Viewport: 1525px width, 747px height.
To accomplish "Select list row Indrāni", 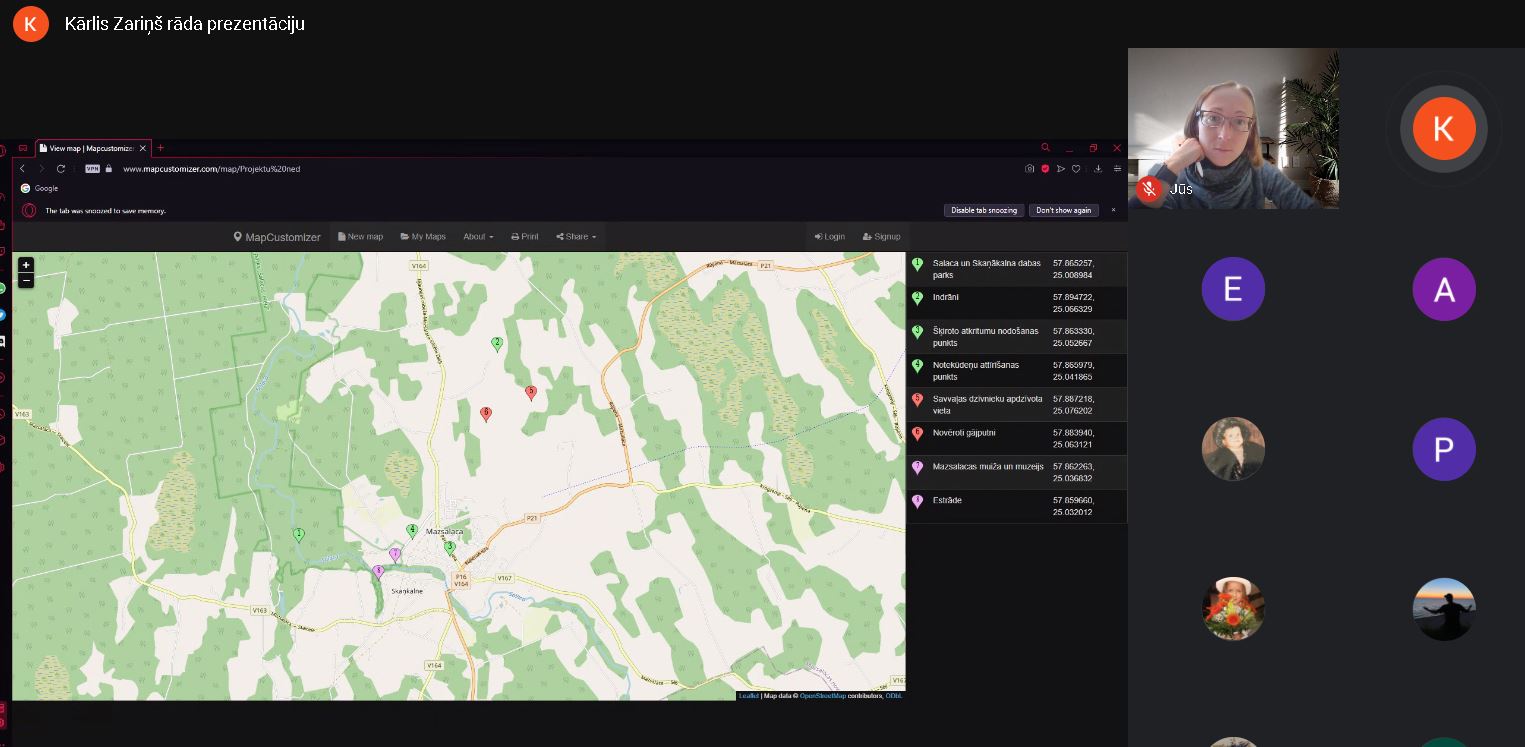I will pyautogui.click(x=1017, y=303).
